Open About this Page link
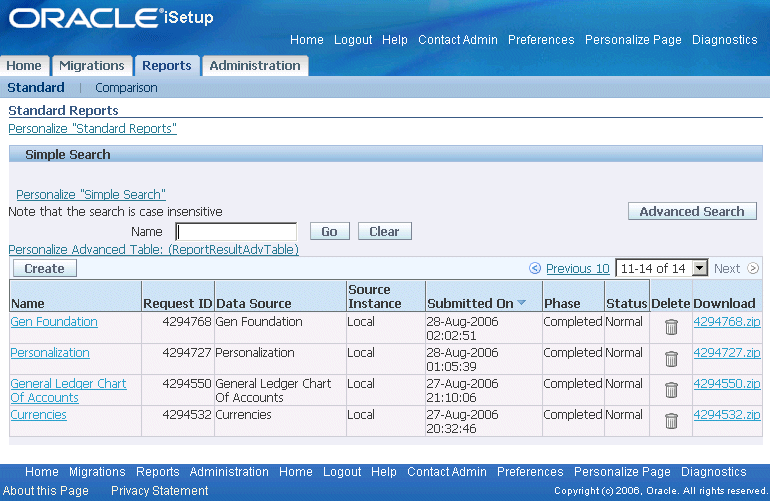Viewport: 770px width, 501px height. point(46,491)
